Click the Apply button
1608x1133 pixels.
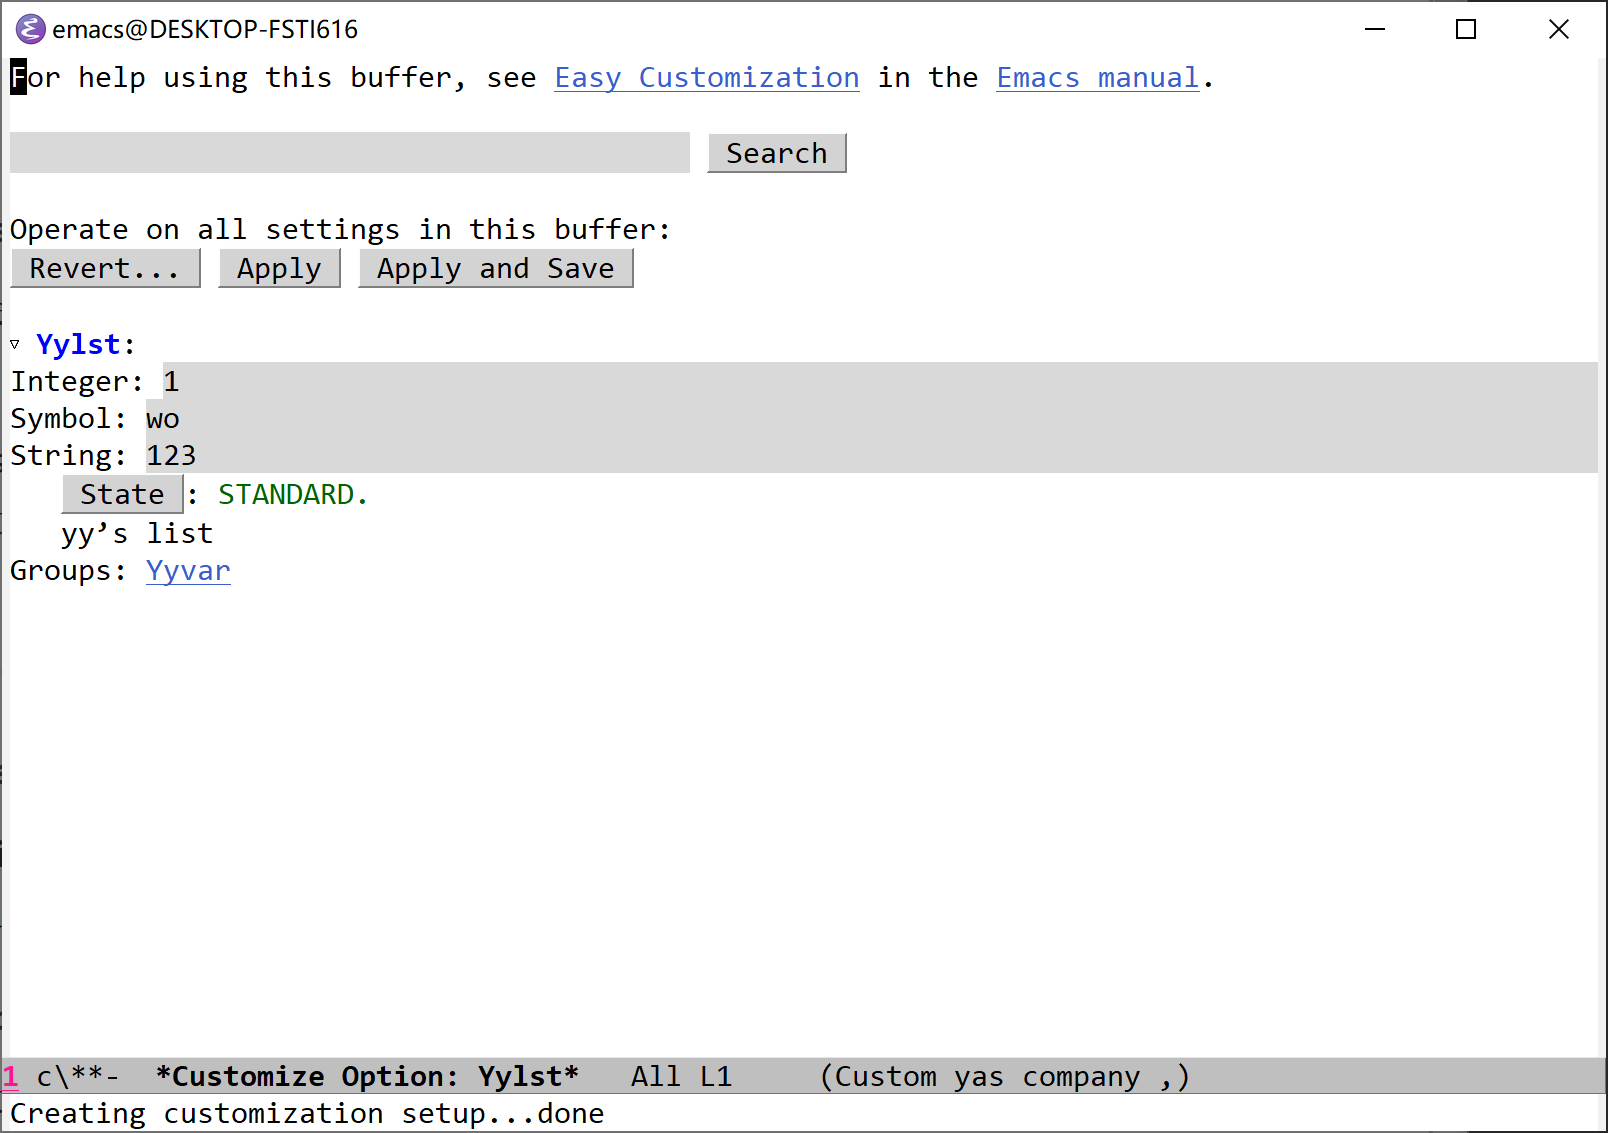coord(279,269)
